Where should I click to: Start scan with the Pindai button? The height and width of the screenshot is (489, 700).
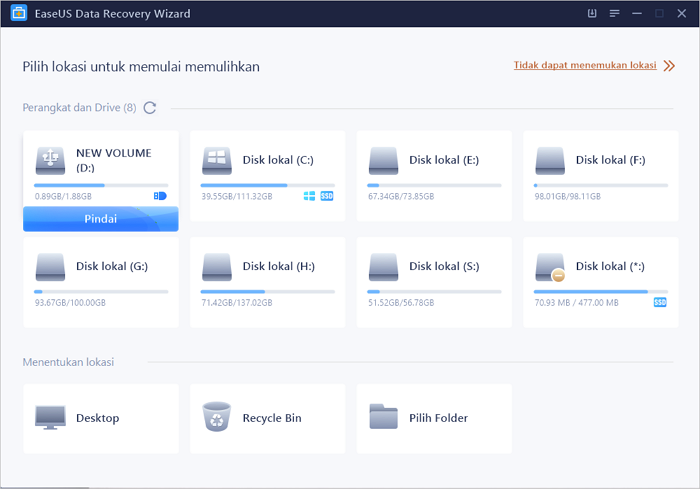click(x=101, y=219)
